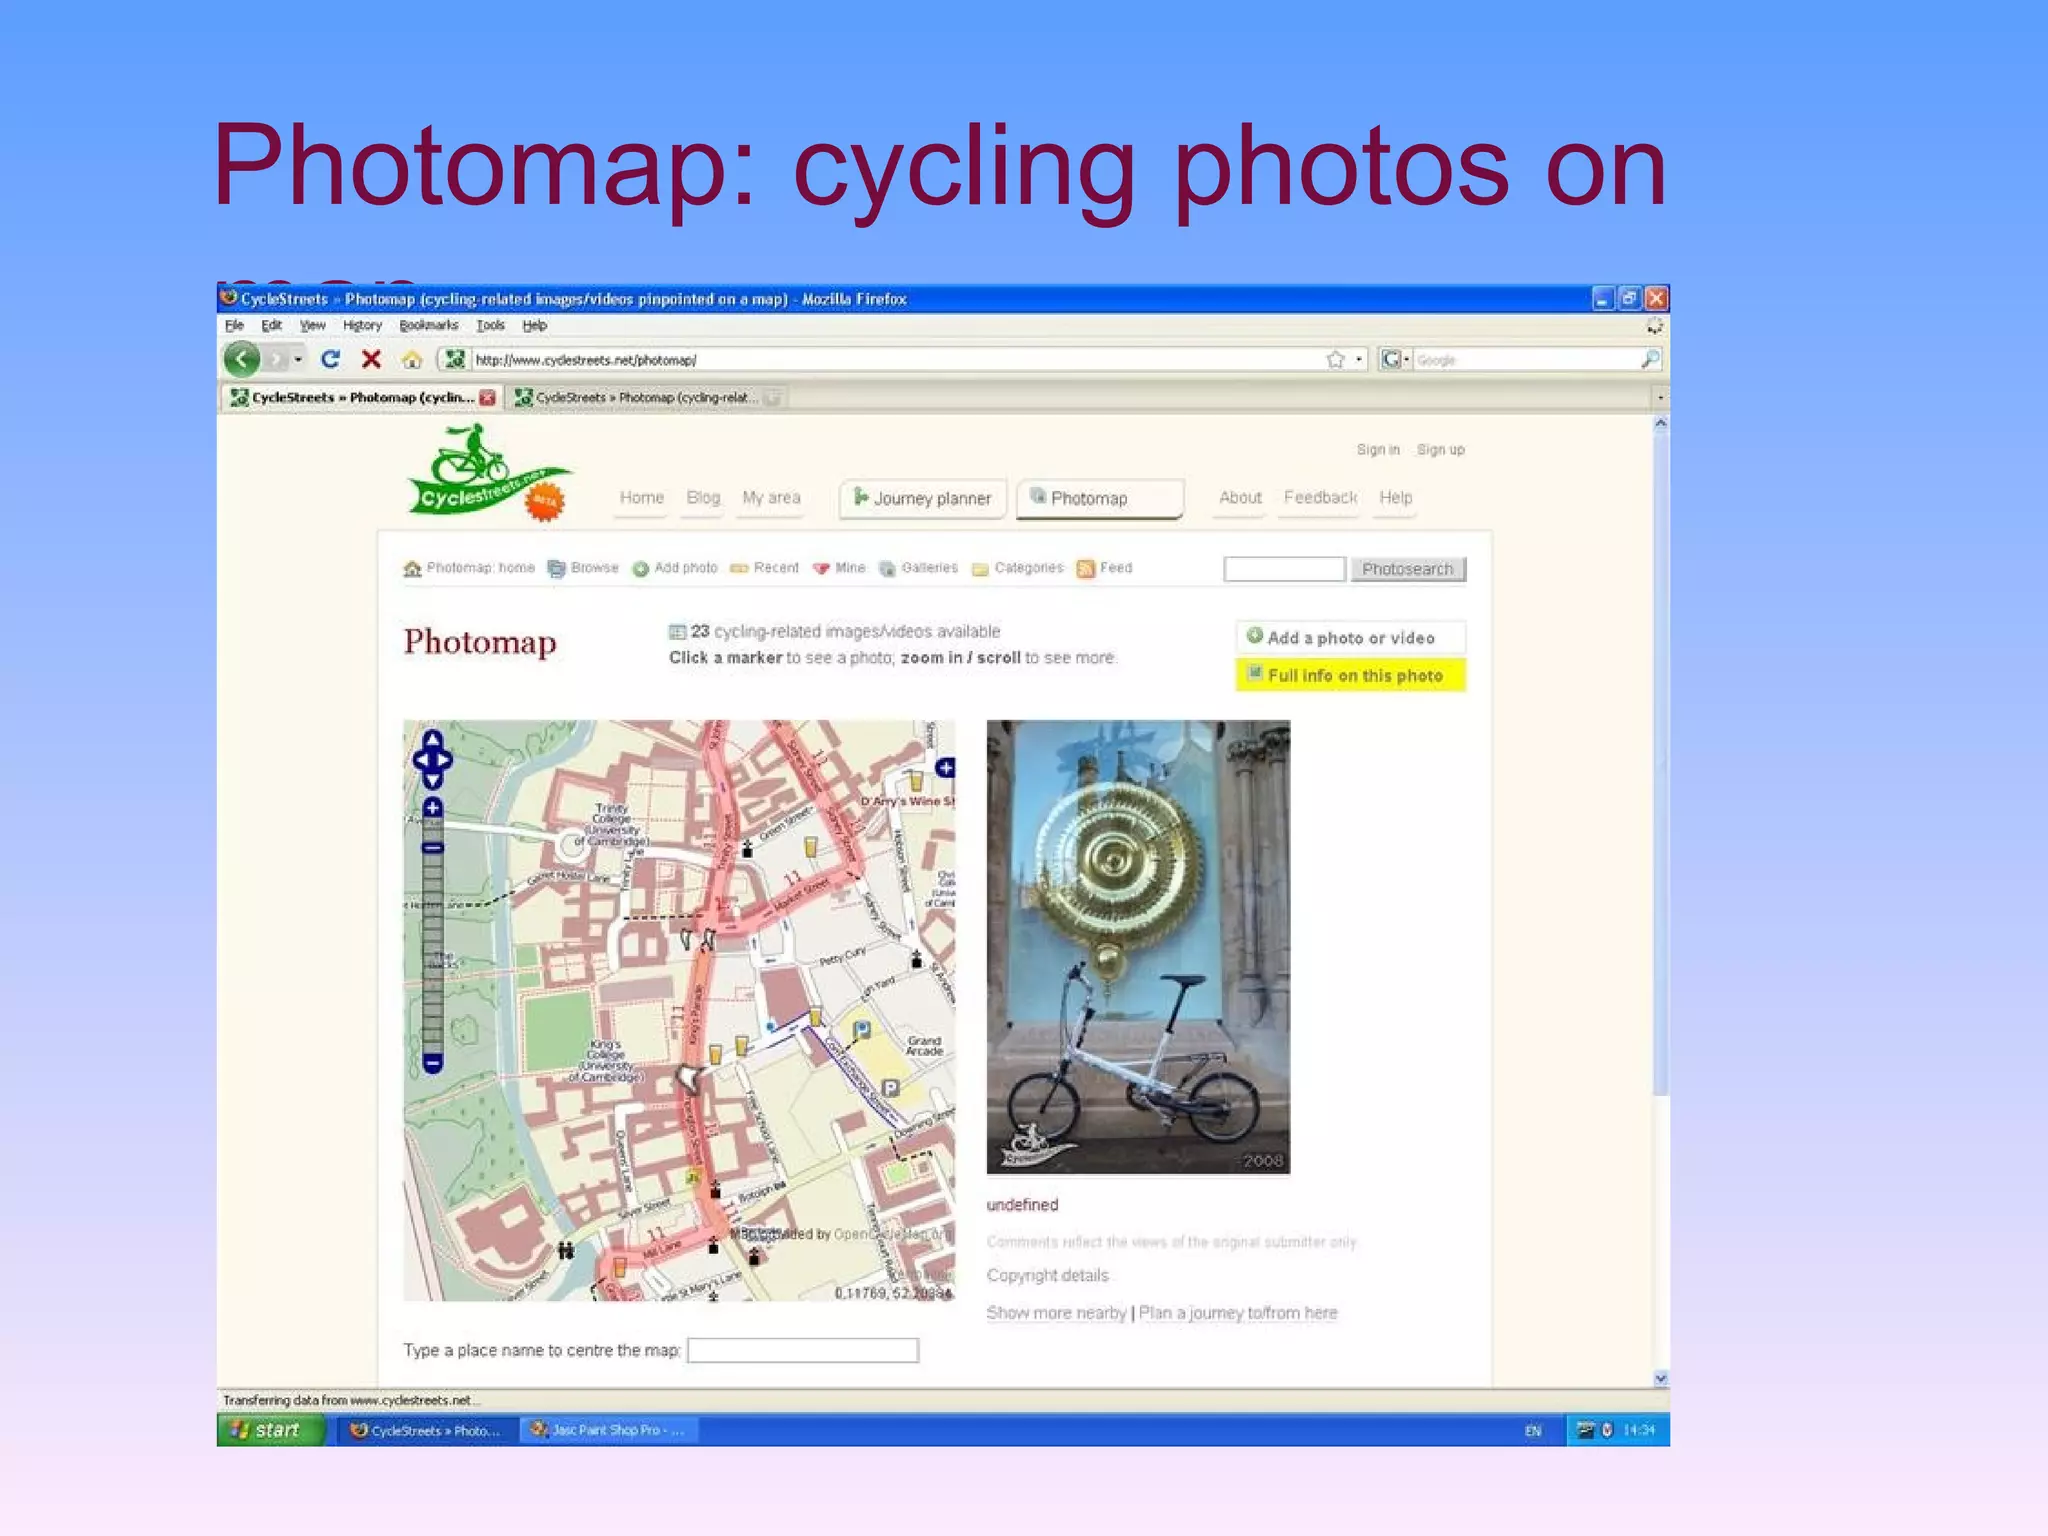Screen dimensions: 2048x1536
Task: Select the Photomap navigation tab
Action: pos(1100,498)
